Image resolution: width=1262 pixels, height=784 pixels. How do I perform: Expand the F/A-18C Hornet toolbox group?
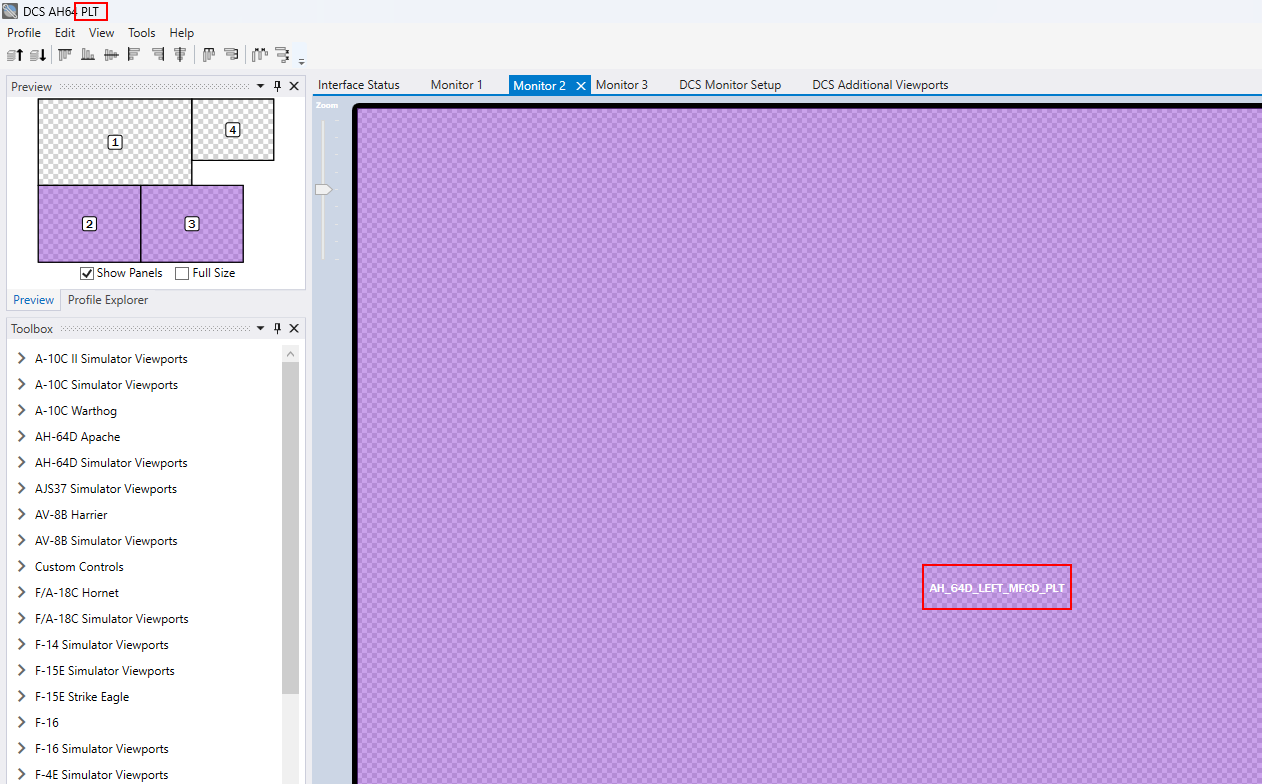click(x=21, y=592)
